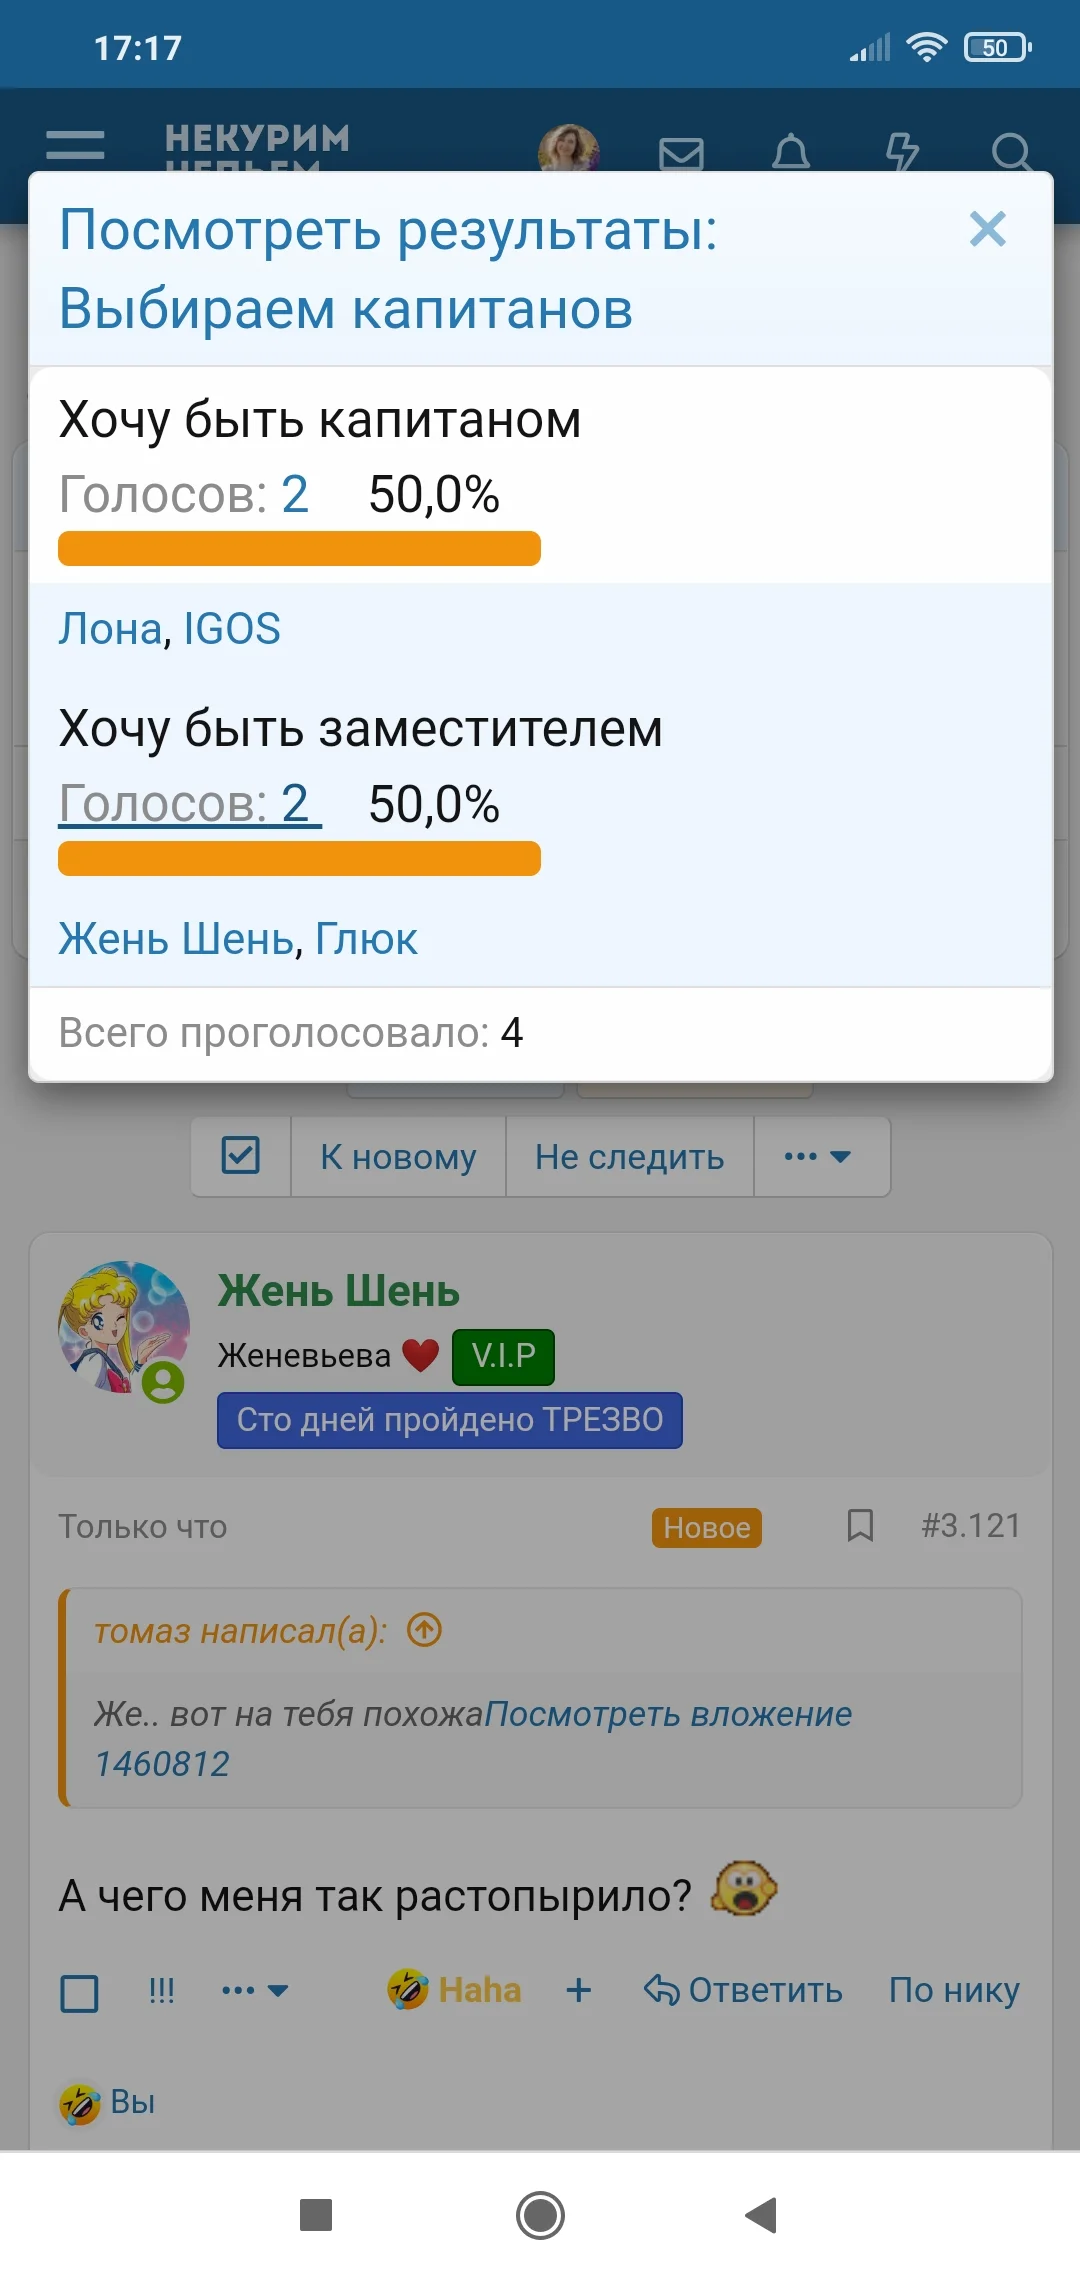Screen dimensions: 1080x2280
Task: Click the lightning quick-navigation icon
Action: pyautogui.click(x=903, y=152)
